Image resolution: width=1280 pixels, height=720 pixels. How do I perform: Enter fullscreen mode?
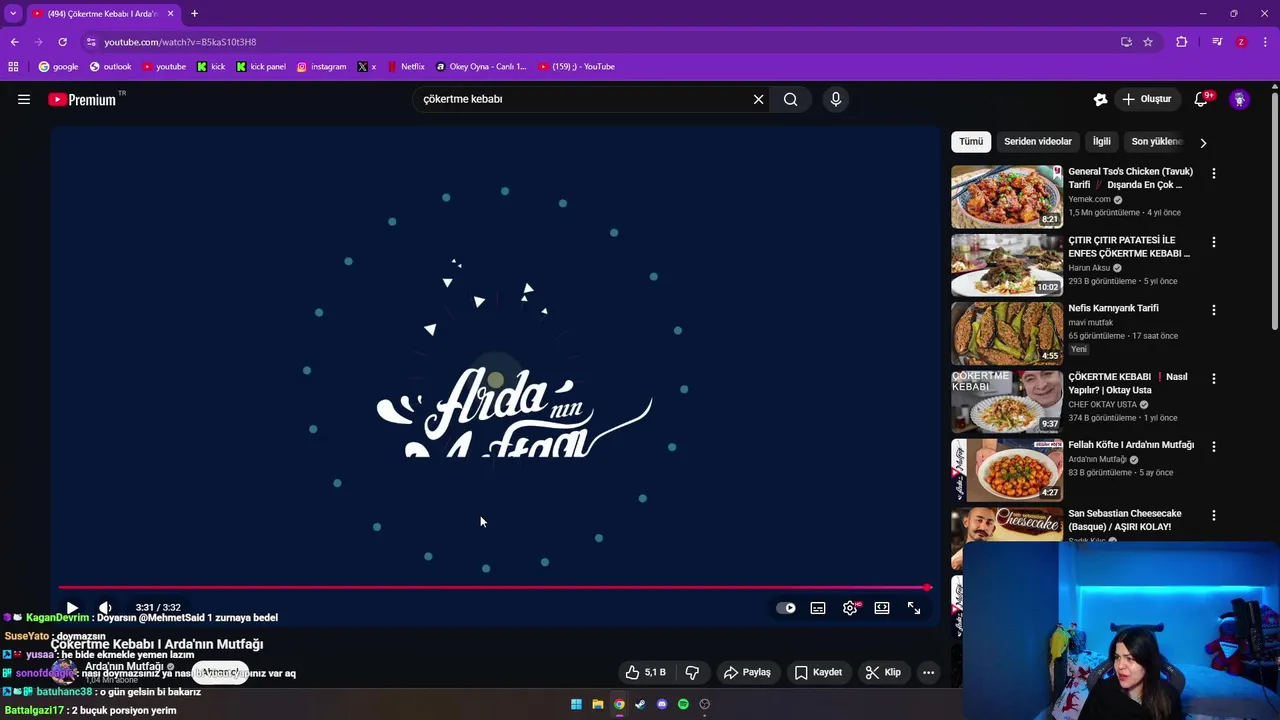click(914, 608)
